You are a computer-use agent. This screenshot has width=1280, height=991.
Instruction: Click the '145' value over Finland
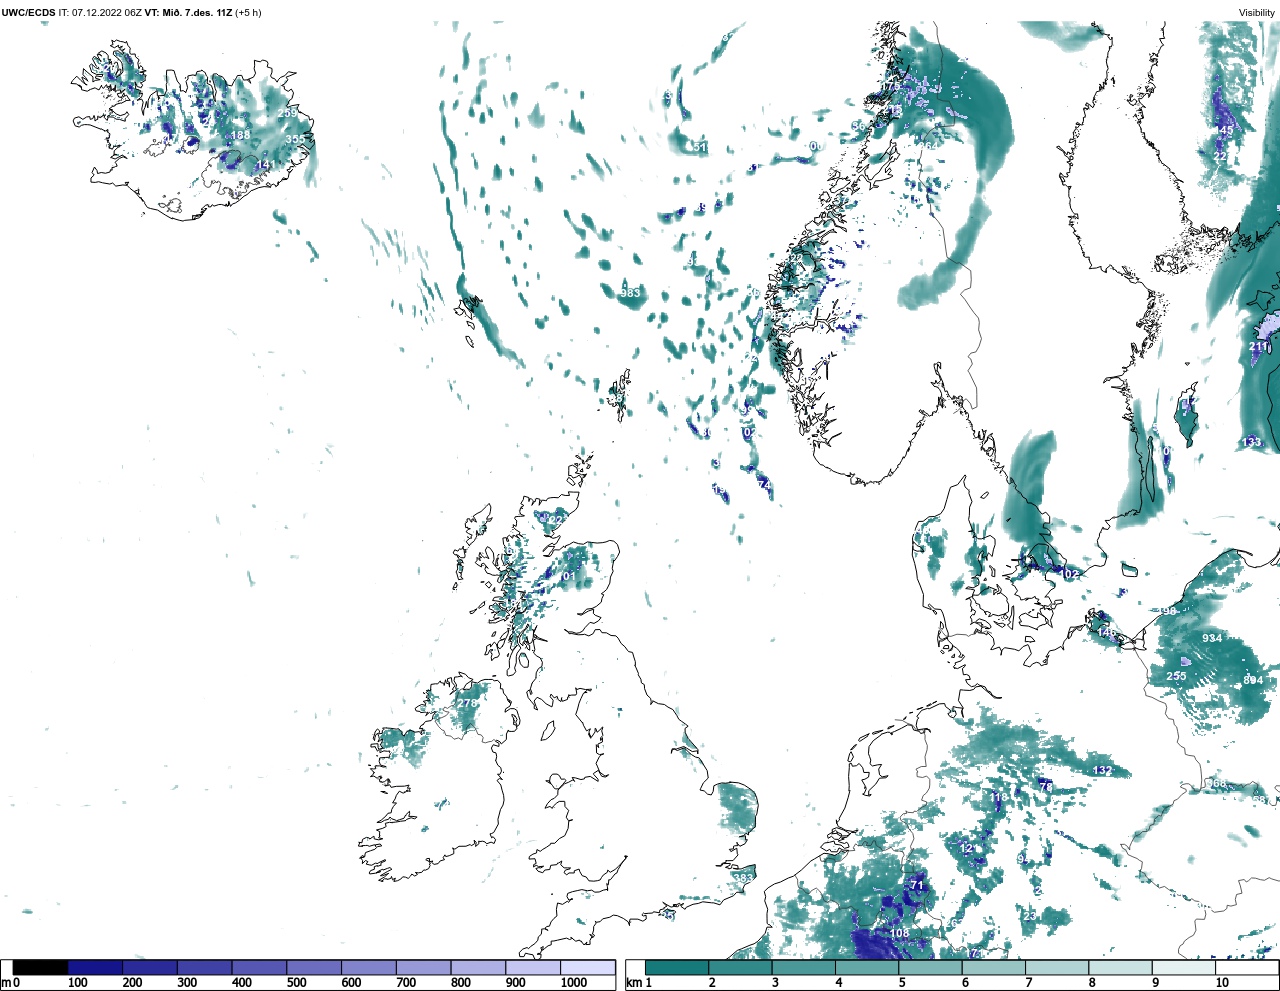[x=1224, y=130]
